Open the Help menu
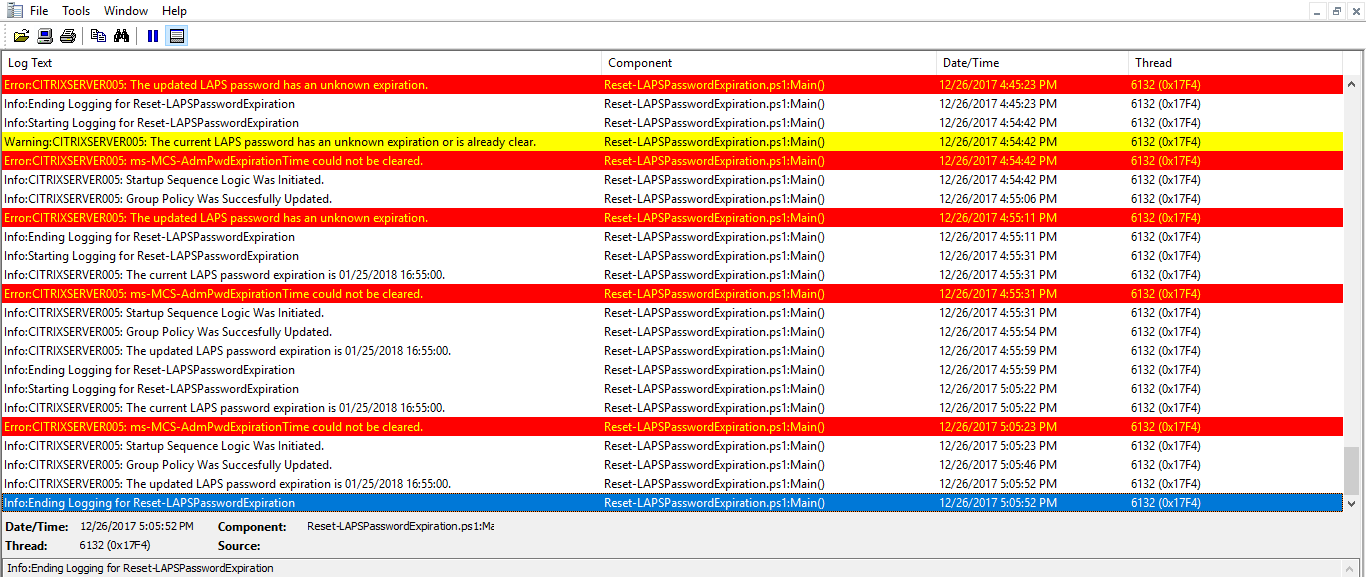This screenshot has height=577, width=1366. tap(174, 11)
